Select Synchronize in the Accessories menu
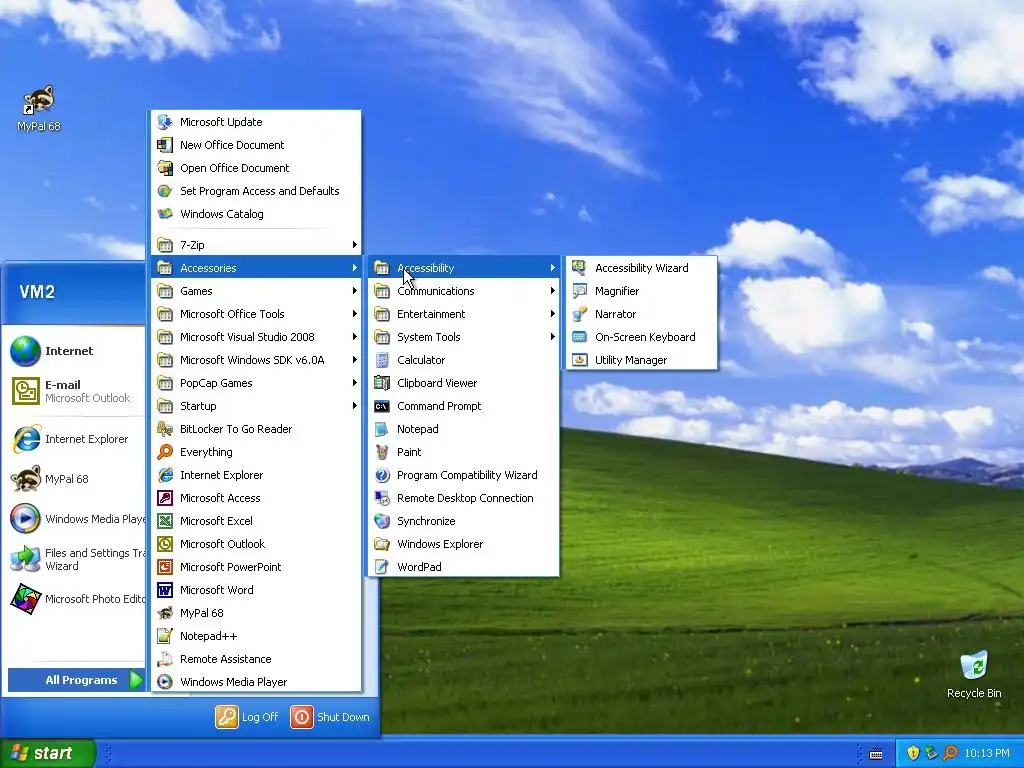The image size is (1024, 768). tap(463, 520)
